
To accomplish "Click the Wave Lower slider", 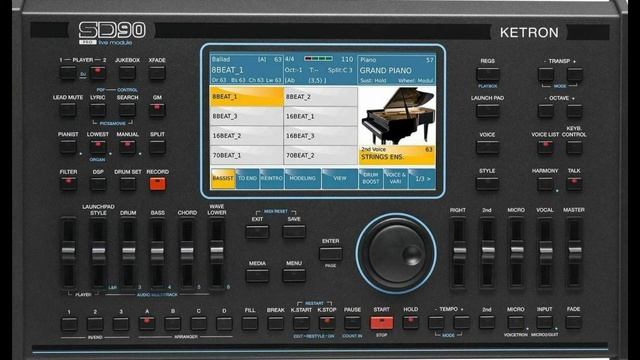I will (x=217, y=250).
